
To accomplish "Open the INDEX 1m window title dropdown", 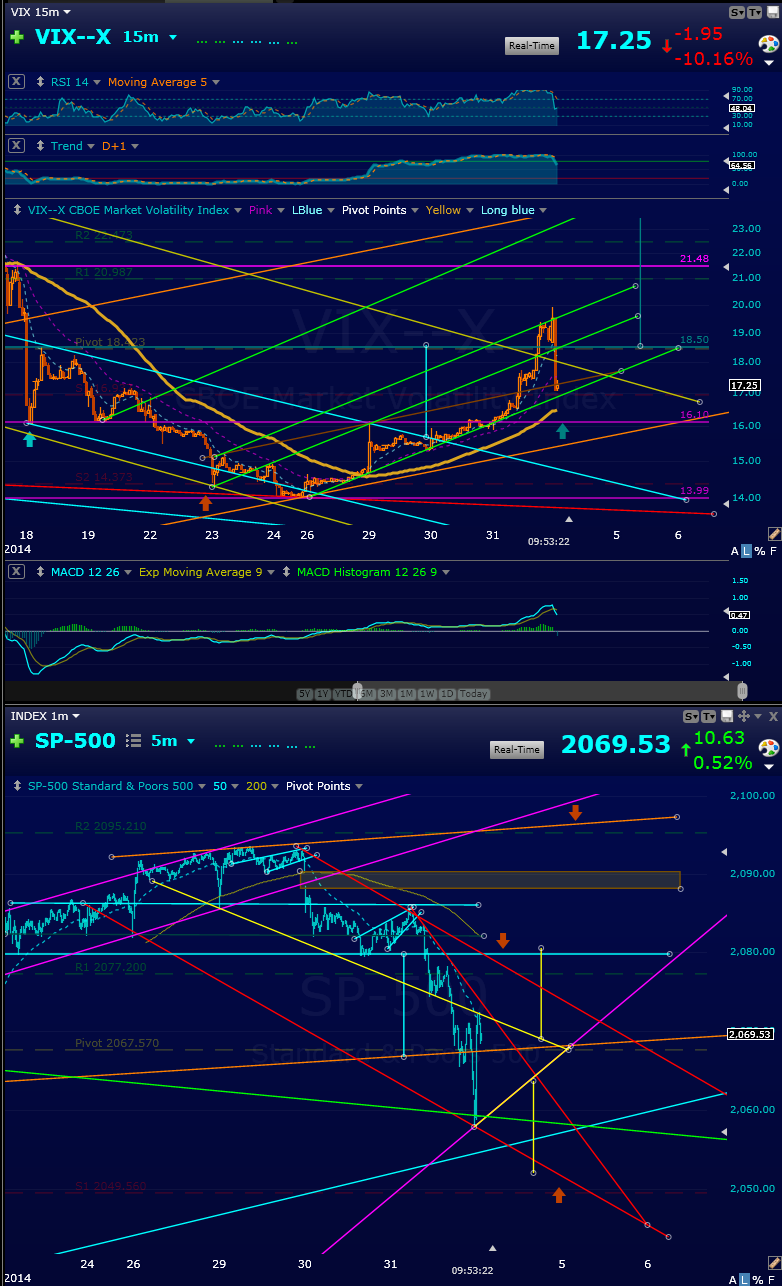I will [x=76, y=716].
